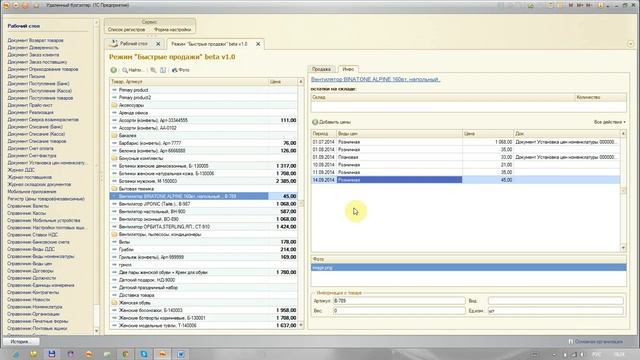Click the green 'Добавить цены' plus icon
The image size is (640, 360).
[315, 122]
